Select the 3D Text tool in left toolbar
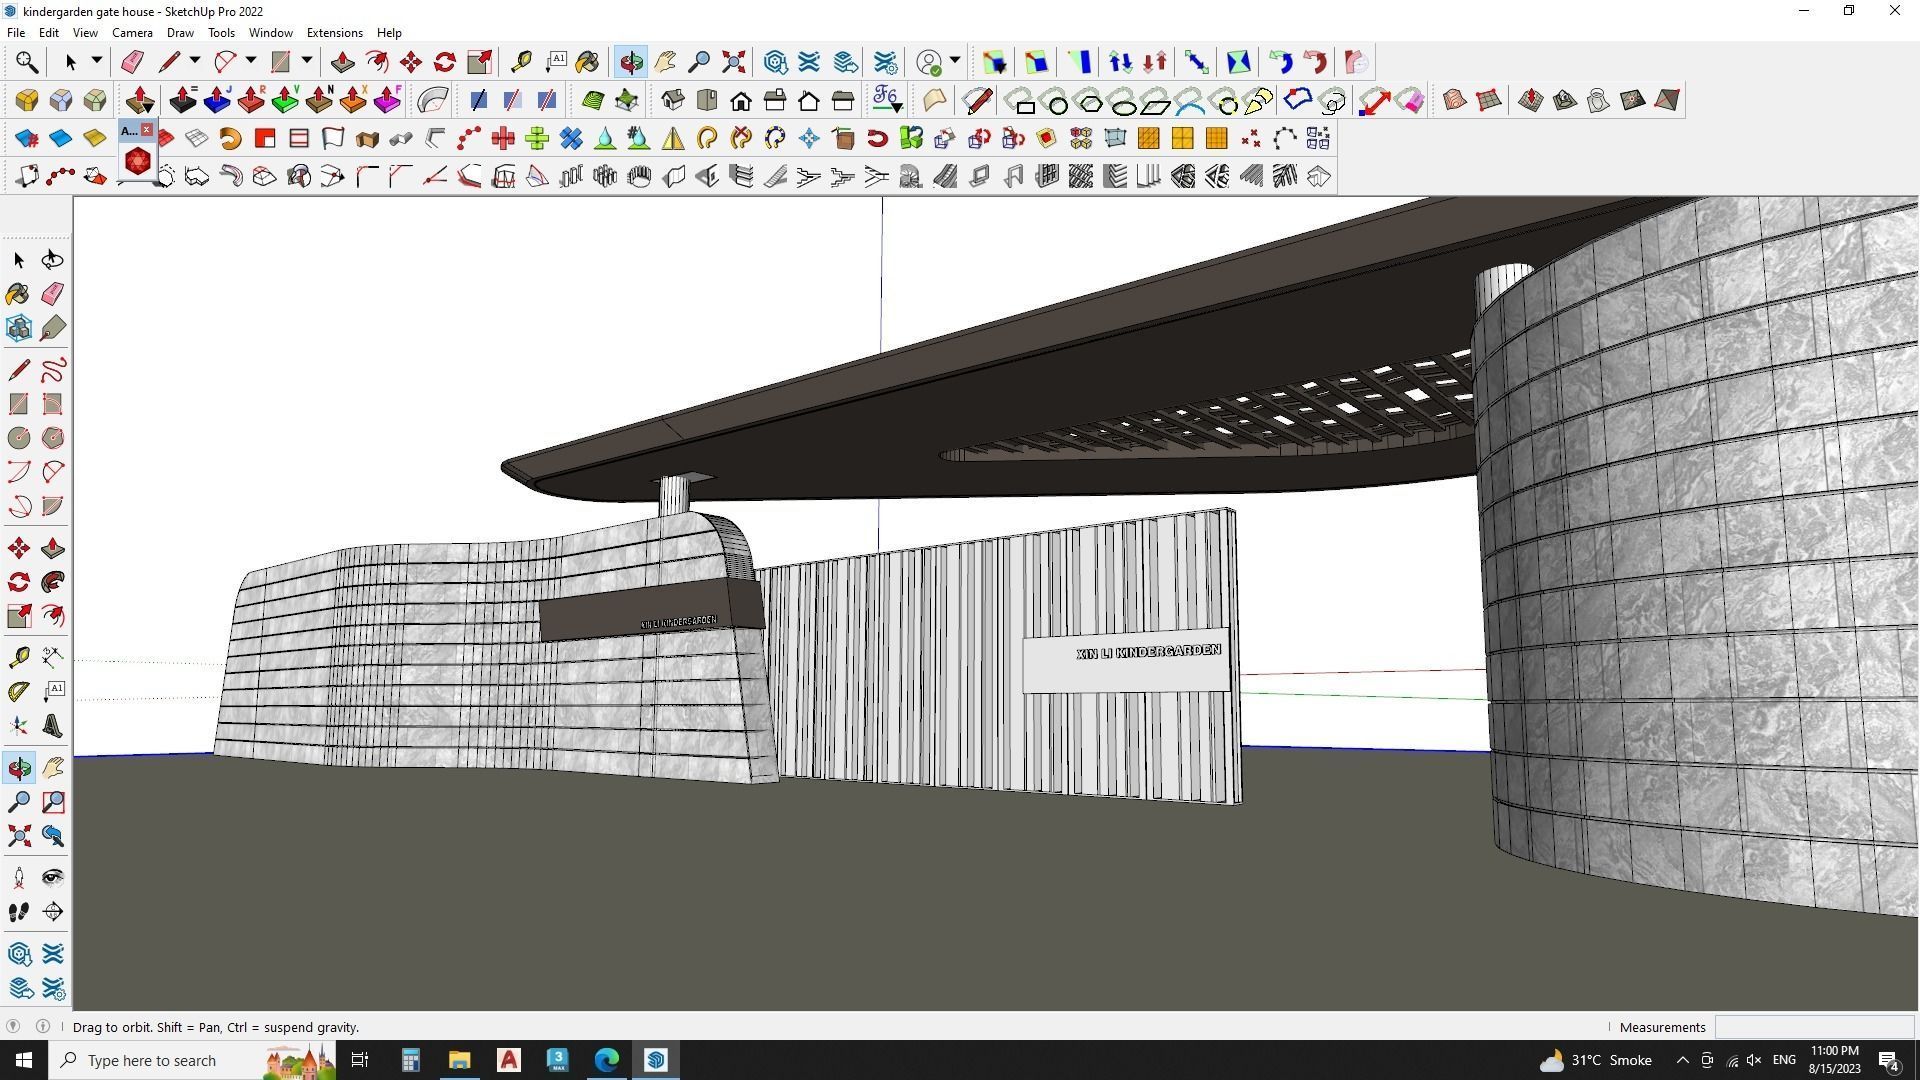The width and height of the screenshot is (1920, 1080). [x=53, y=727]
